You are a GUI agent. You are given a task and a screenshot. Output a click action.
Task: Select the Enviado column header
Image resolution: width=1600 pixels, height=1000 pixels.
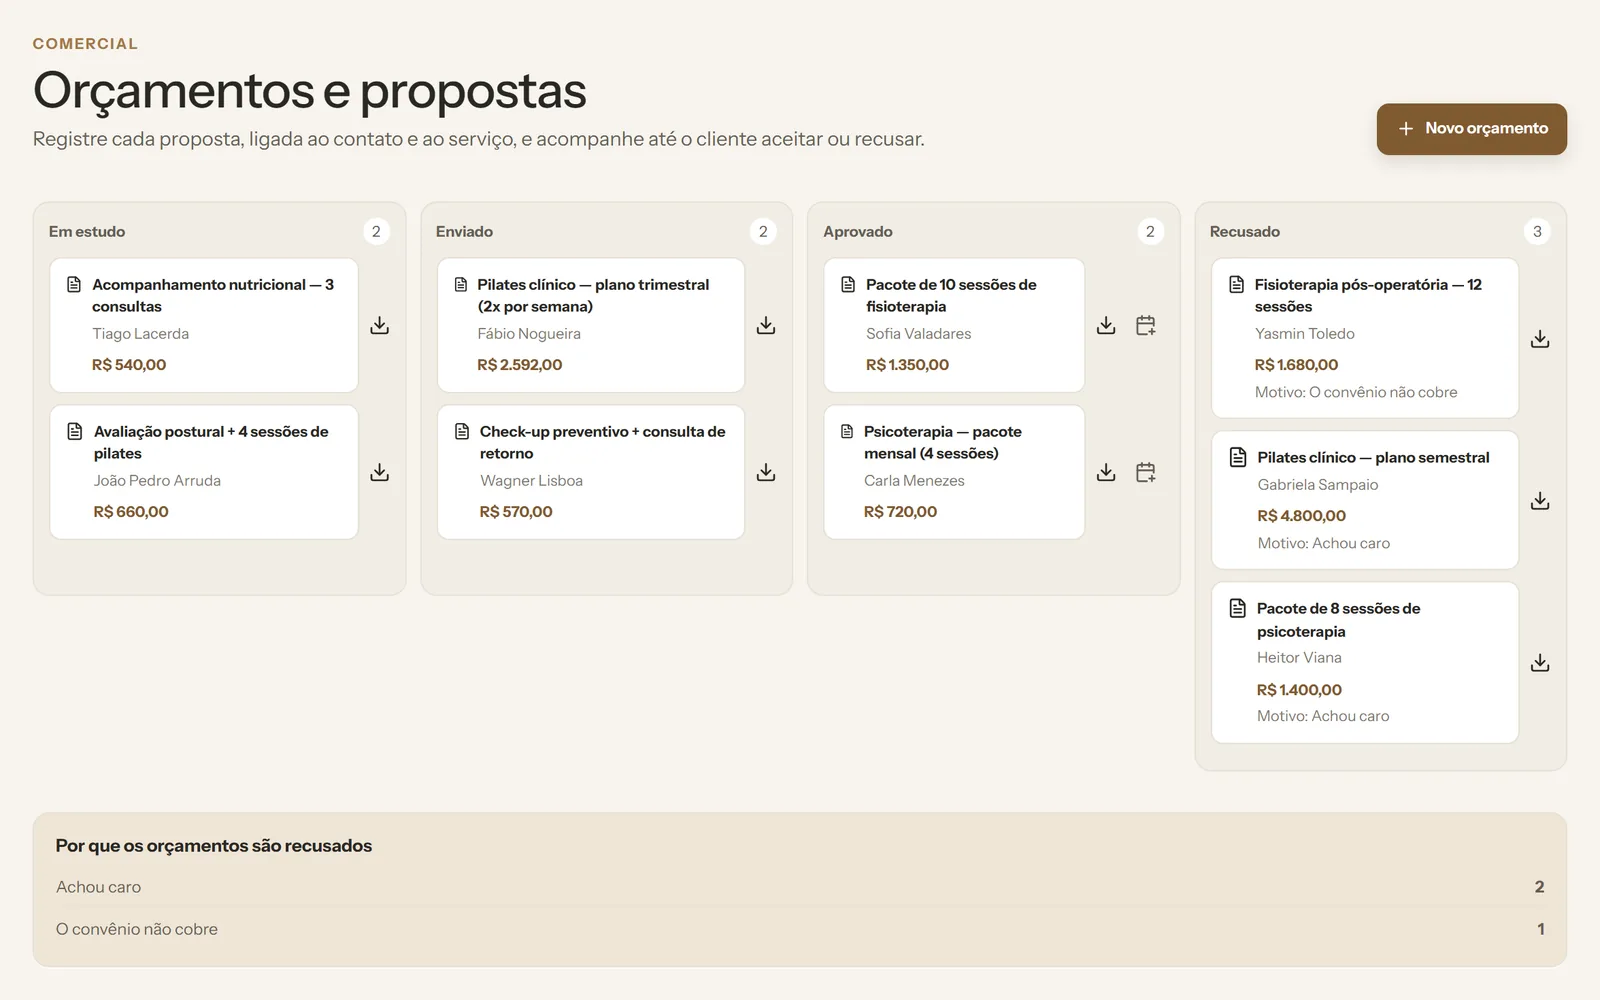tap(464, 232)
